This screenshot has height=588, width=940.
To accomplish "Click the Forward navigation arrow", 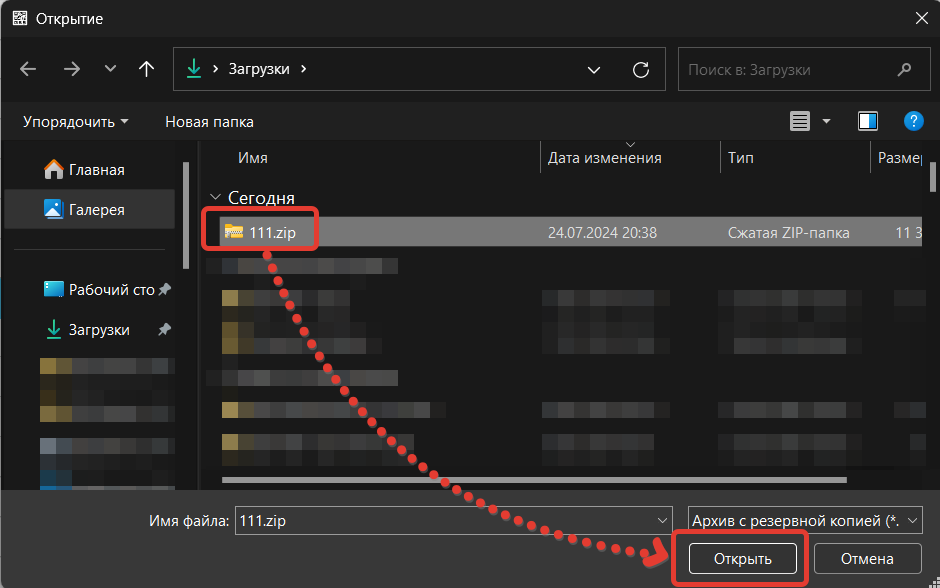I will [x=71, y=70].
